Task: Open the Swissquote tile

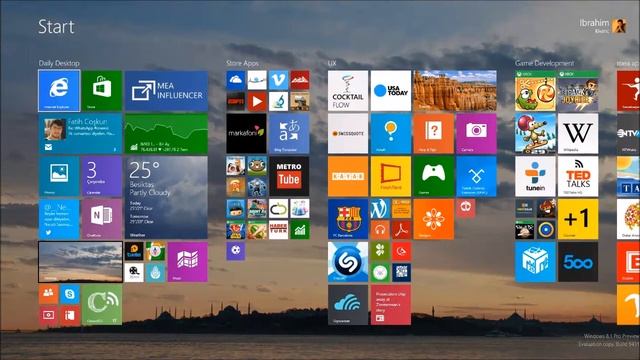Action: coord(348,133)
